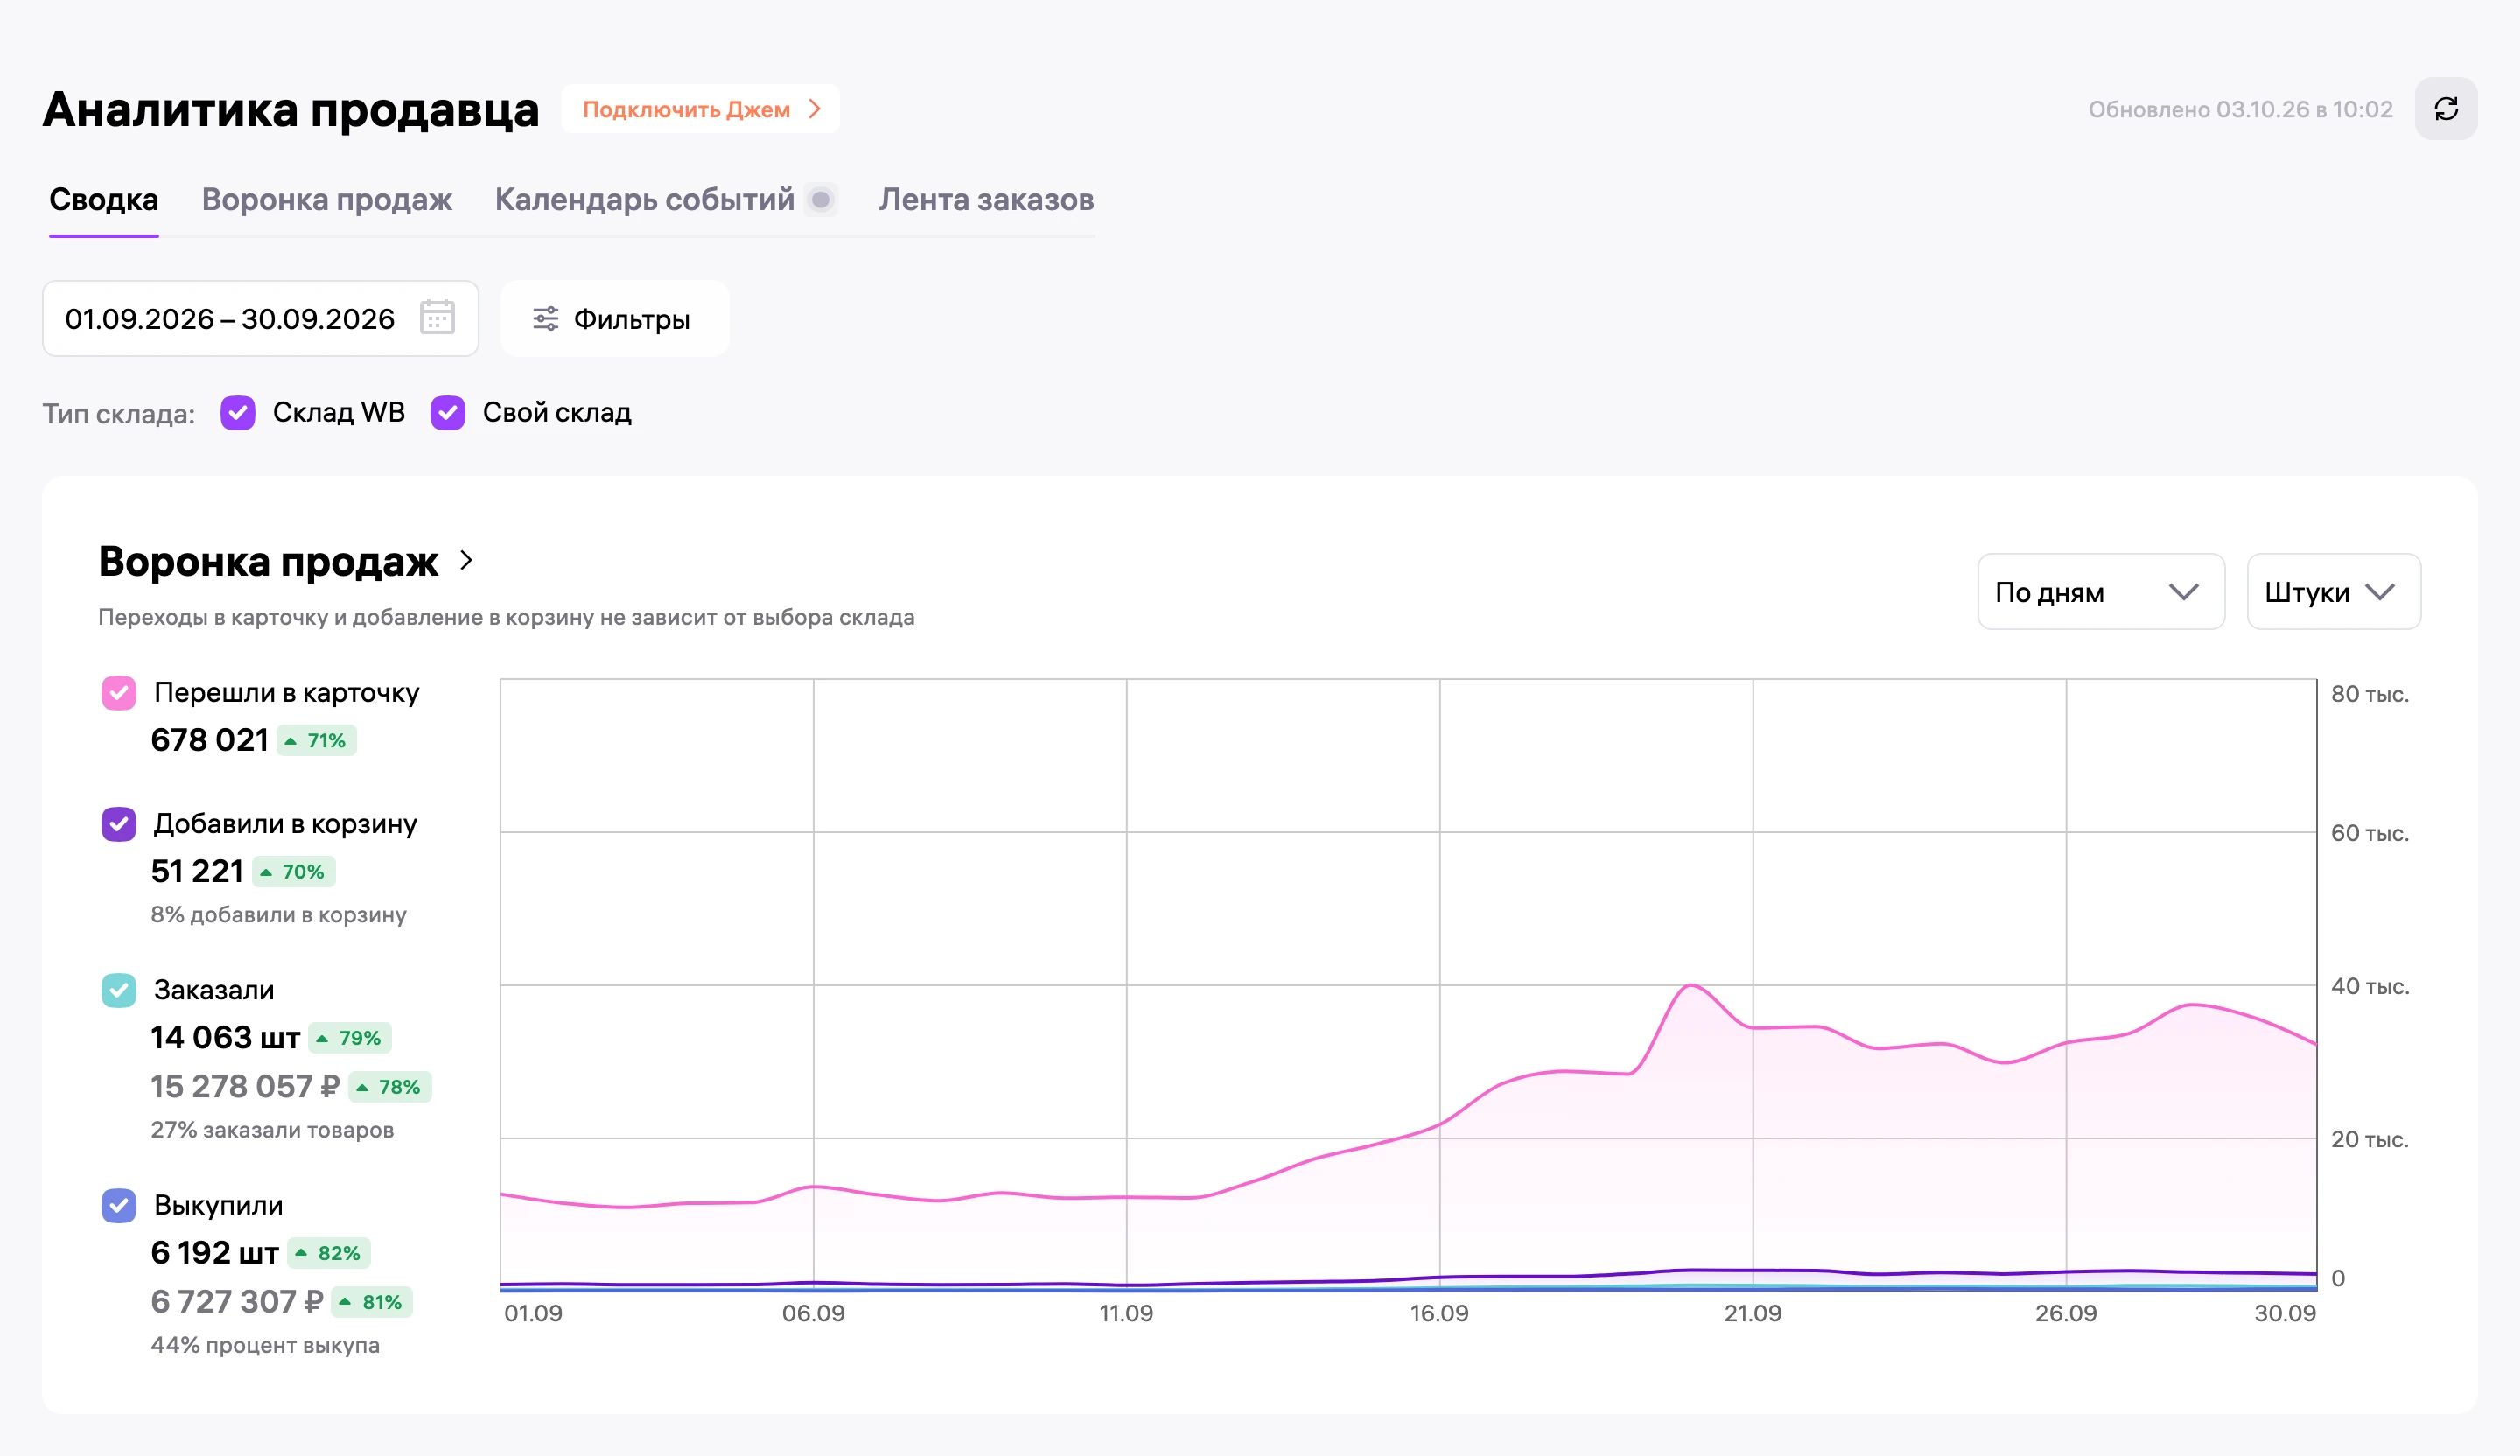Switch to the Воронка продаж tab
The height and width of the screenshot is (1456, 2520).
(x=327, y=200)
